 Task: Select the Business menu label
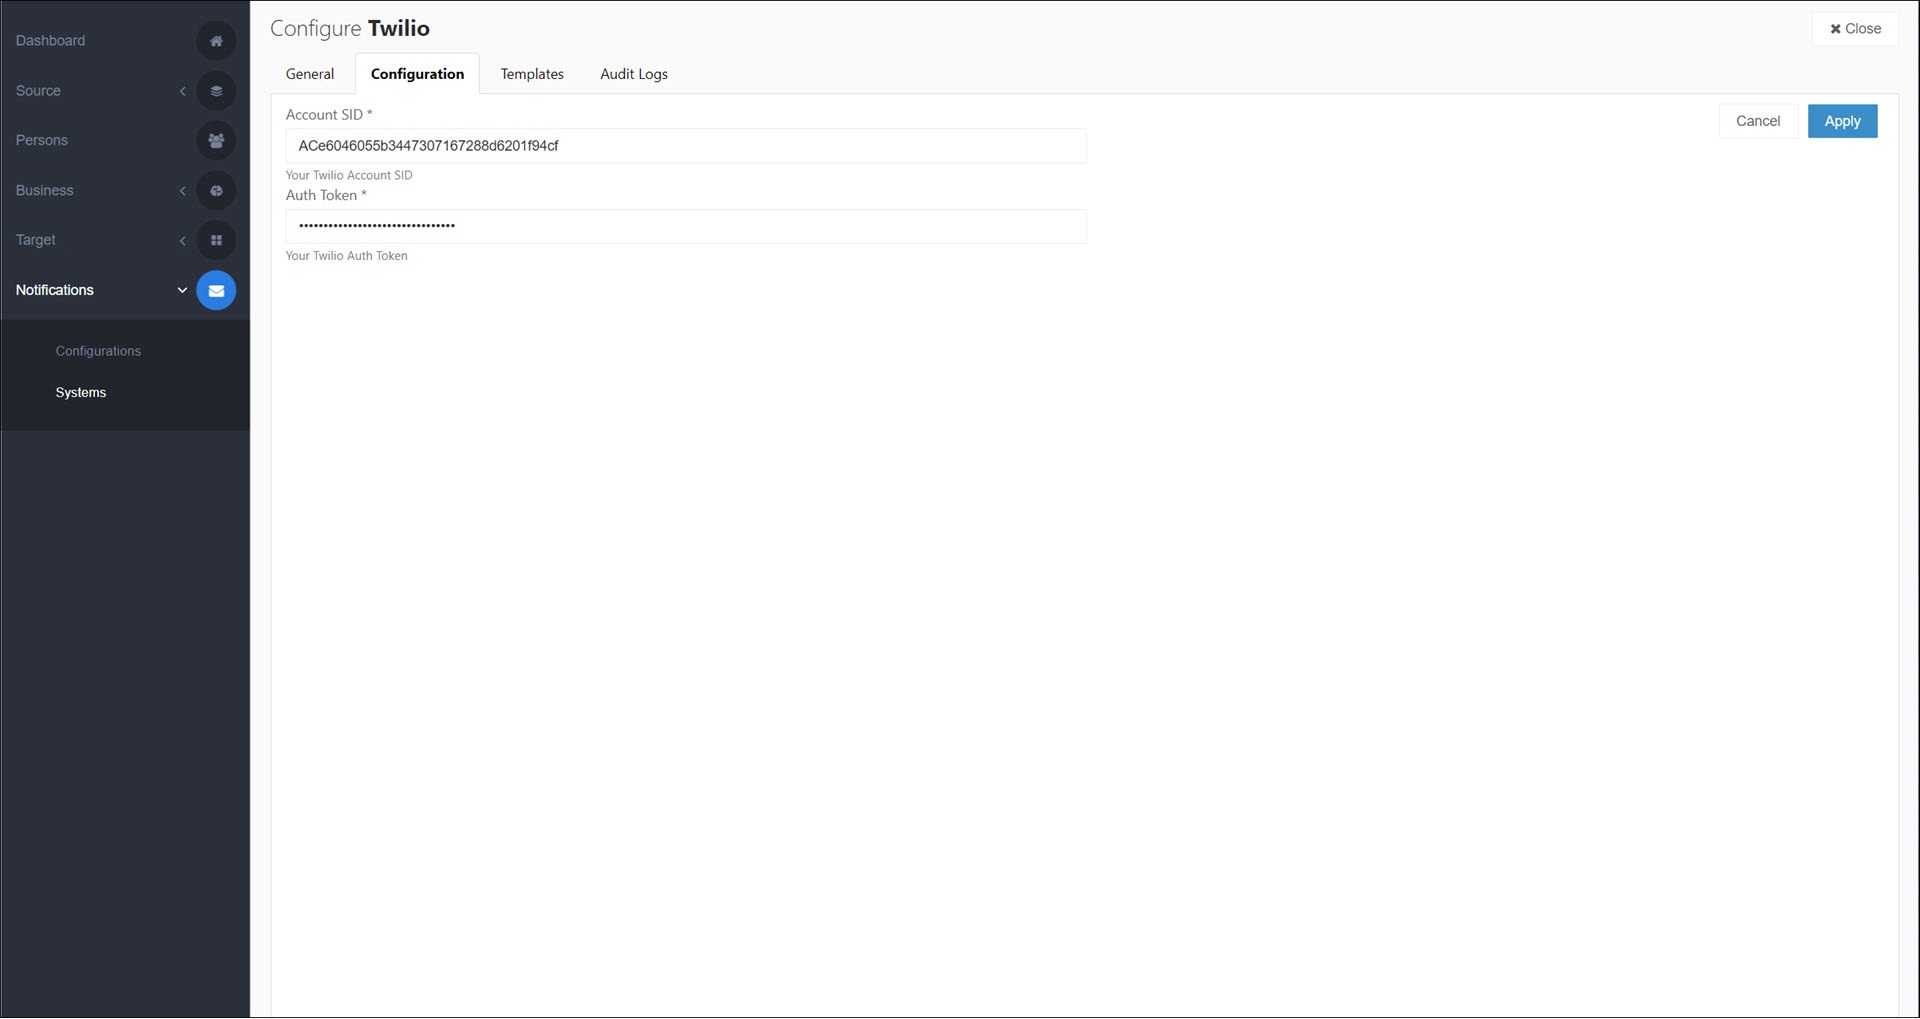point(45,191)
